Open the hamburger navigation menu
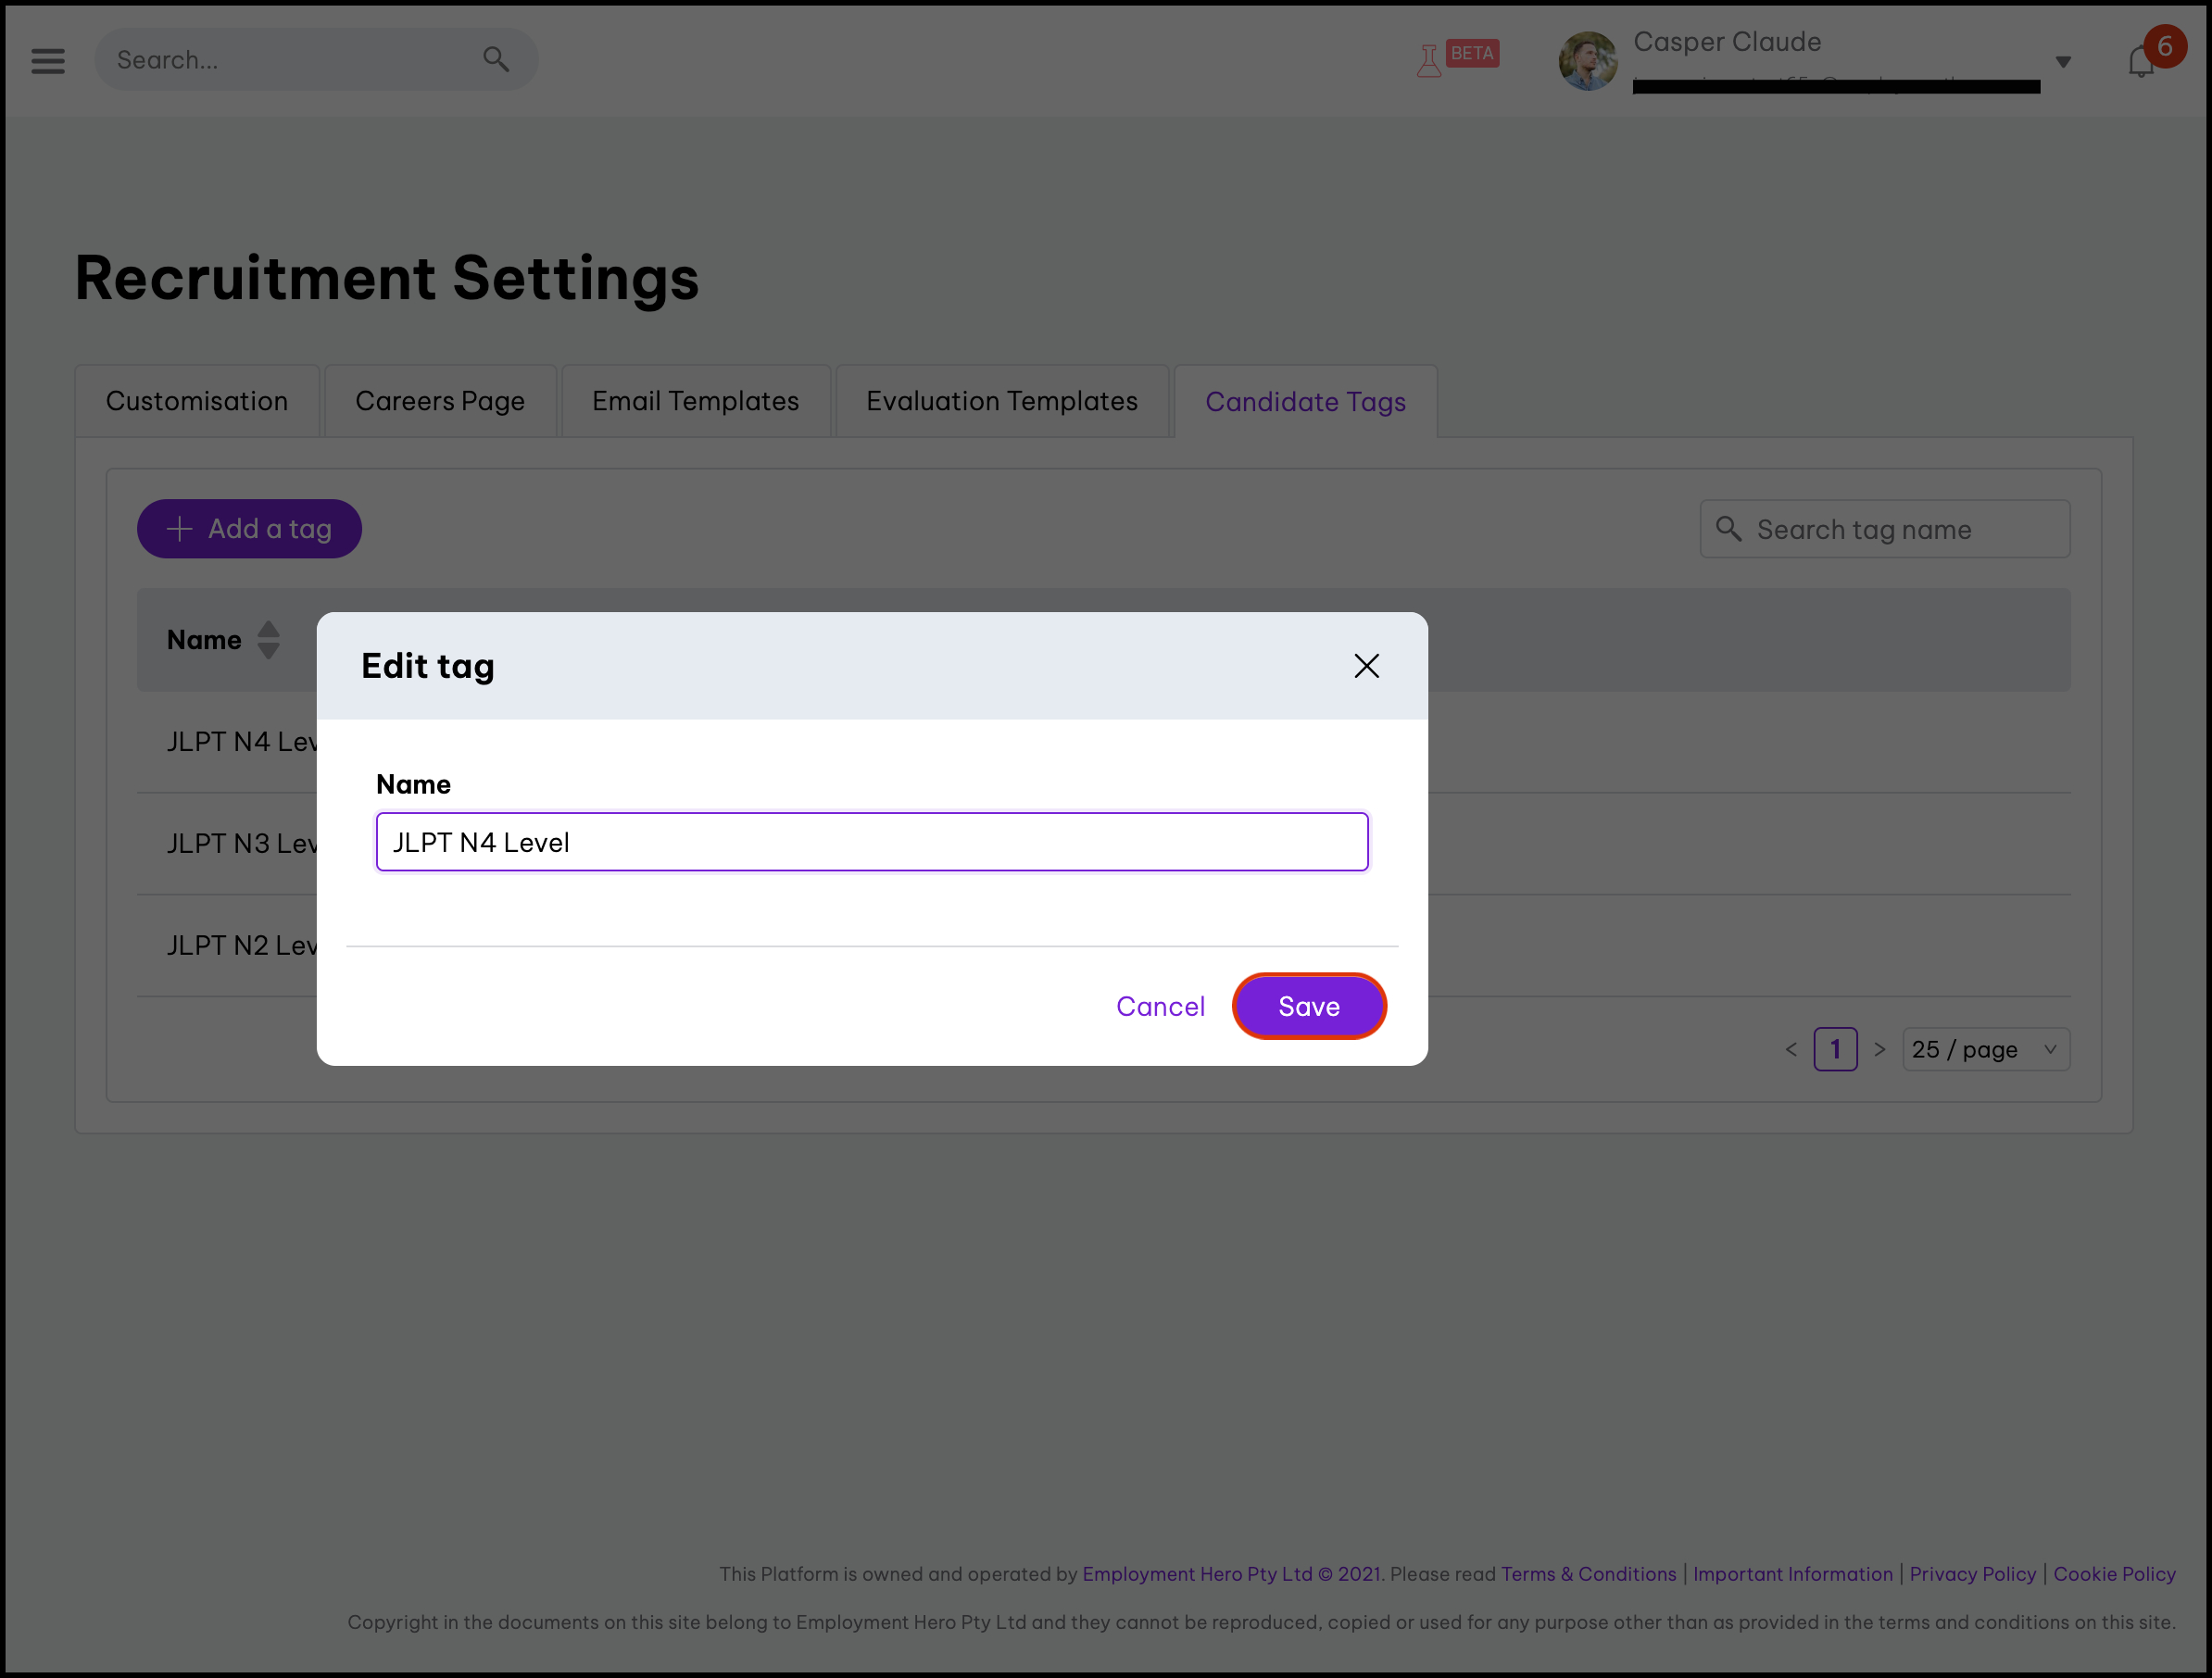 pos(47,61)
